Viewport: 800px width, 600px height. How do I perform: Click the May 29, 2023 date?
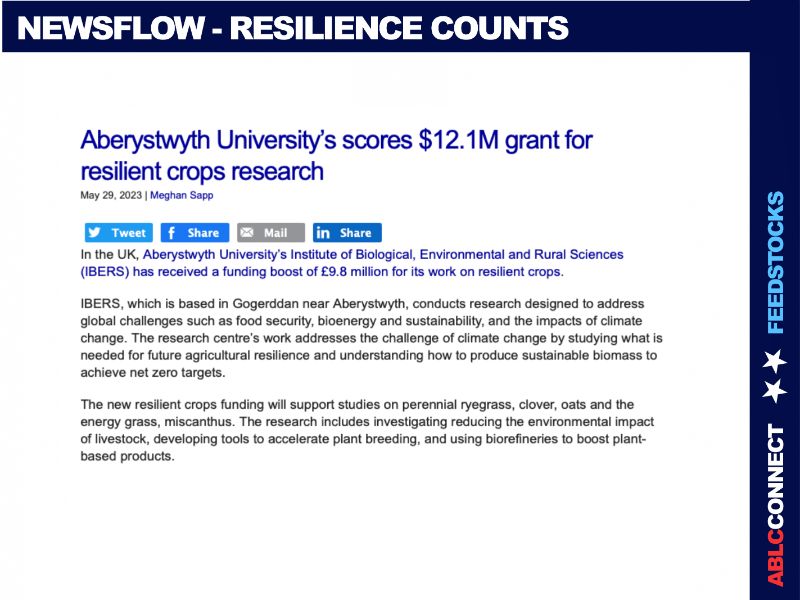[x=111, y=195]
